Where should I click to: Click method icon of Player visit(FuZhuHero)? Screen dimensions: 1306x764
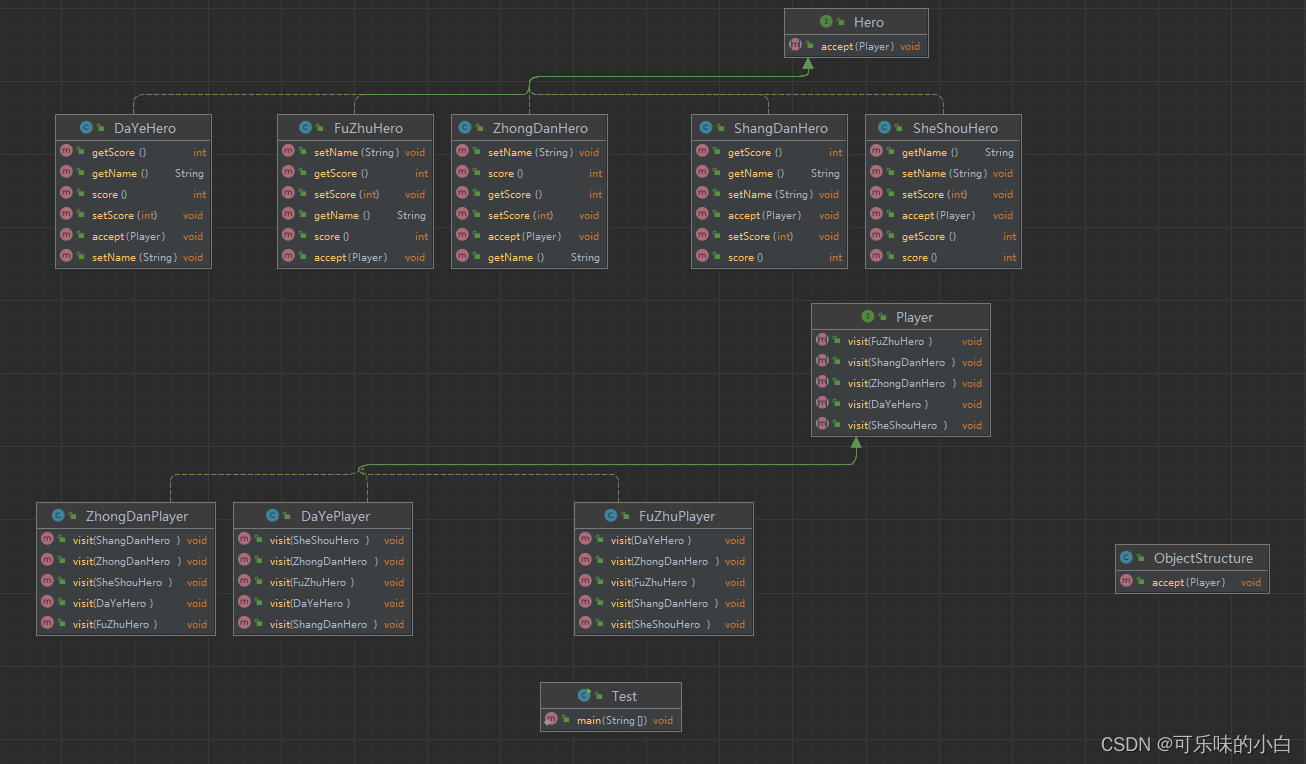click(x=822, y=341)
